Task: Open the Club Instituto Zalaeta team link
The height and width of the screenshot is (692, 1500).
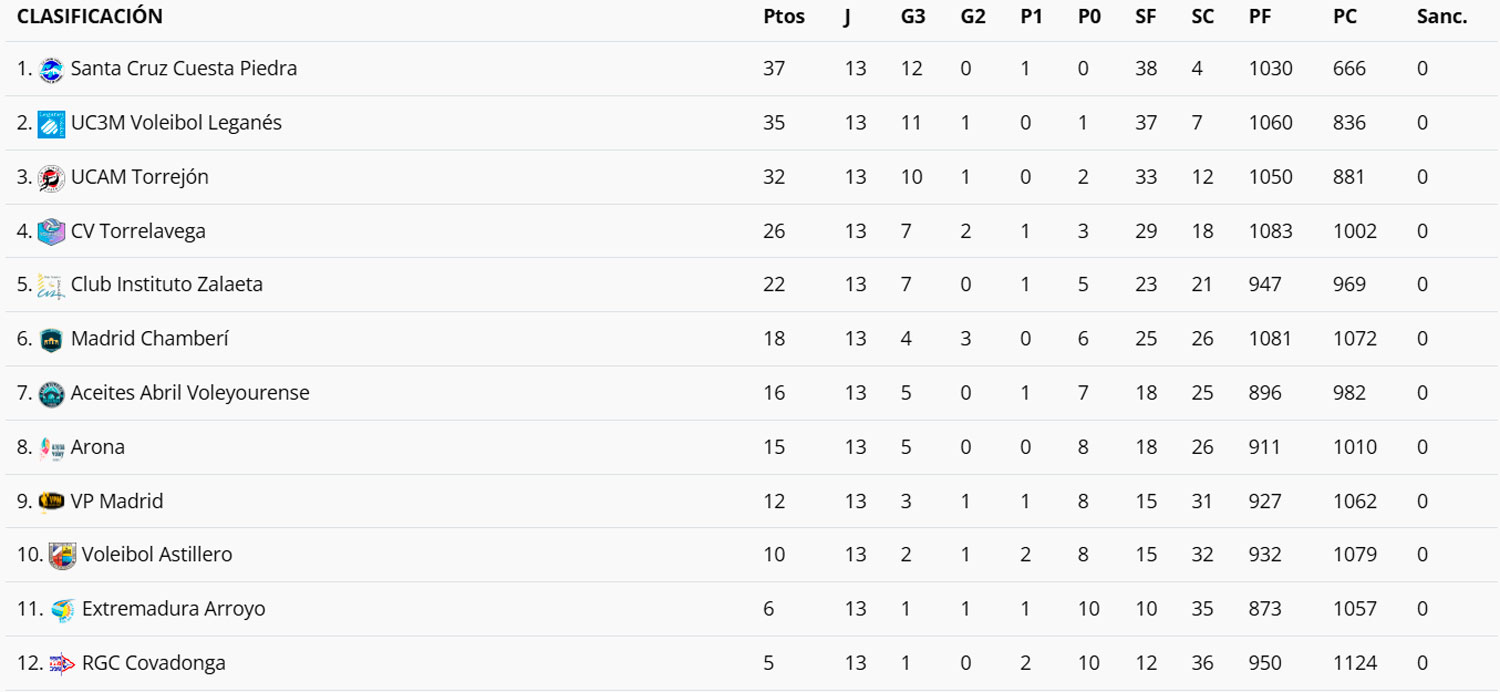Action: point(166,285)
